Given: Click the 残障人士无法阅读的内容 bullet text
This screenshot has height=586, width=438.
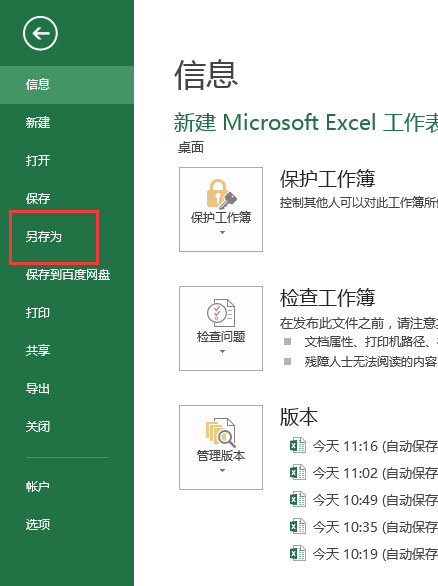Looking at the screenshot, I should click(x=371, y=362).
